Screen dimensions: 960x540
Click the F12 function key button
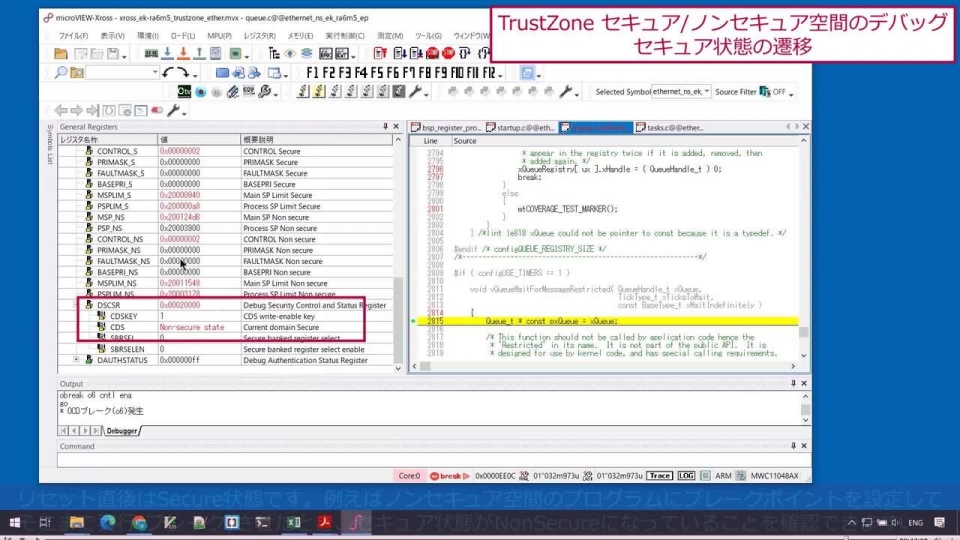click(489, 73)
